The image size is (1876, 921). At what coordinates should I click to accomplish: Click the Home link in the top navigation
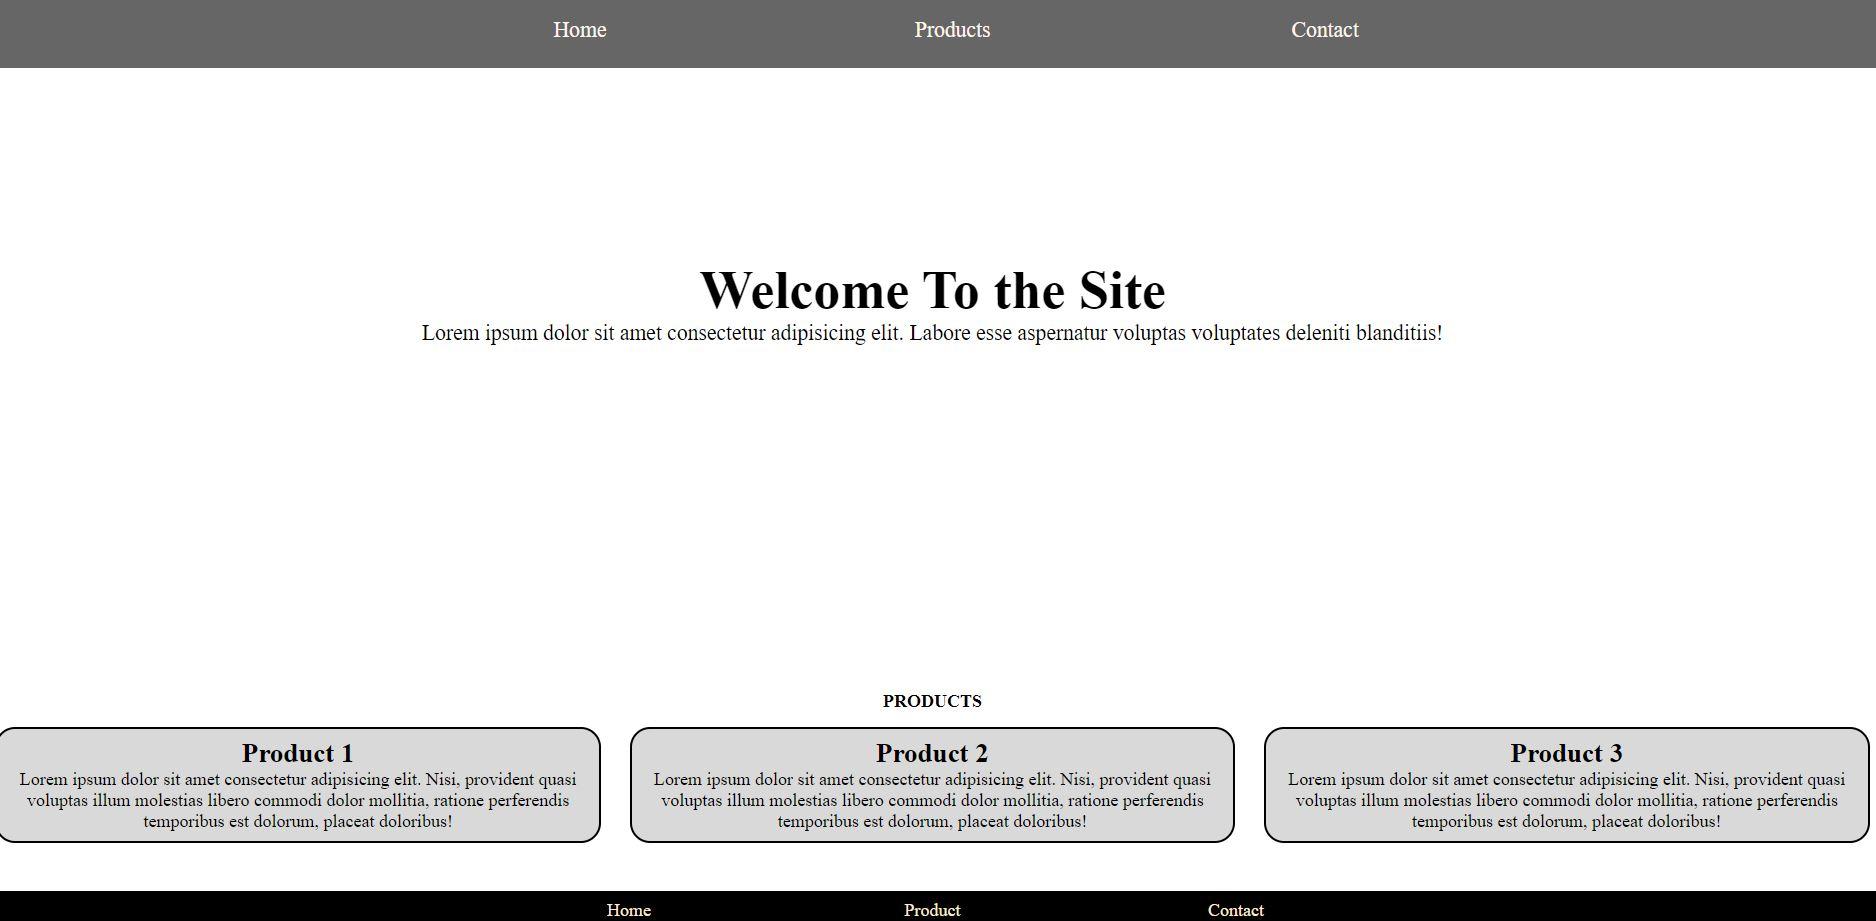580,29
